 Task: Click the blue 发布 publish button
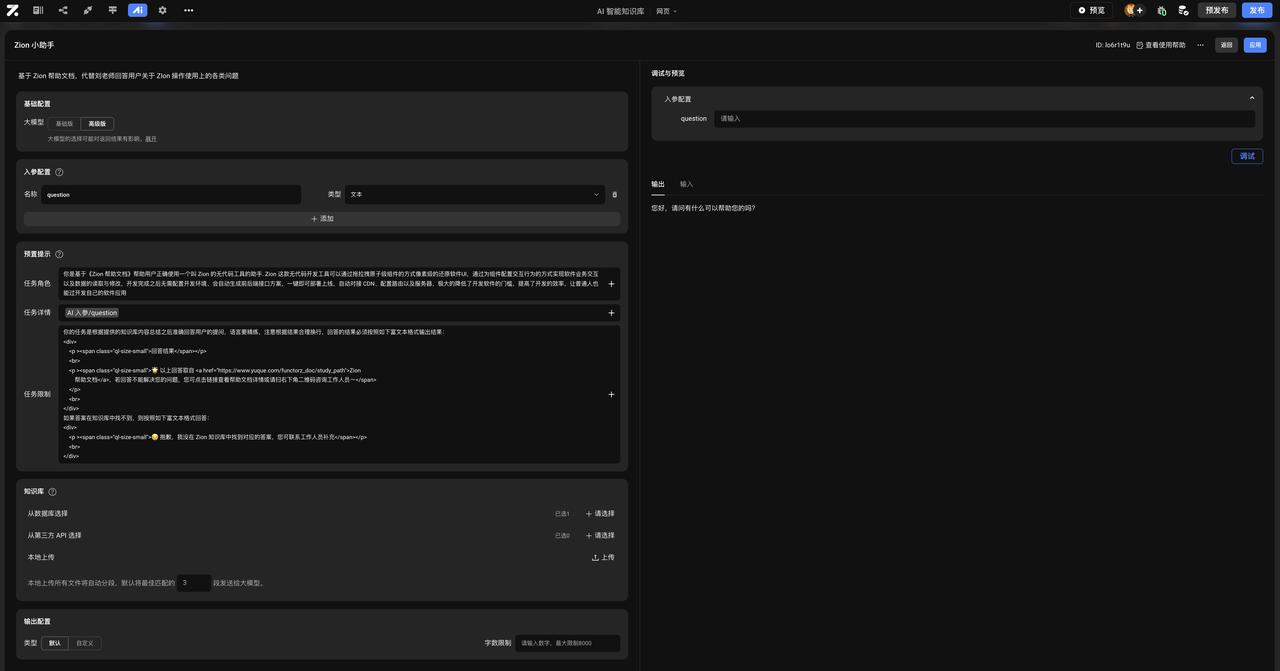coord(1257,10)
